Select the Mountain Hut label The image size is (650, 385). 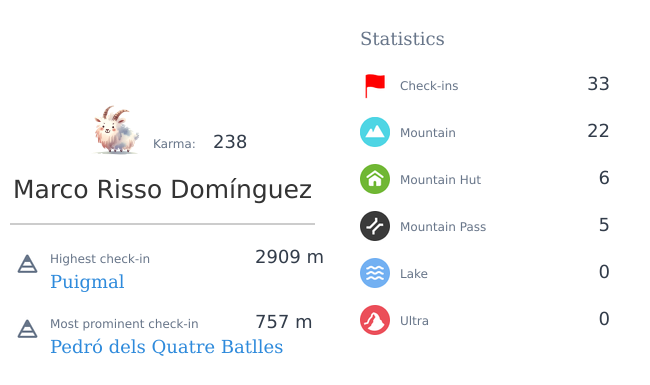[x=440, y=180]
